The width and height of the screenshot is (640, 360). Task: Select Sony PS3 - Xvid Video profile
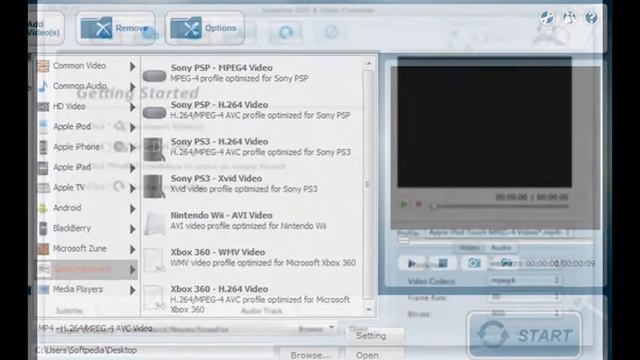coord(251,183)
